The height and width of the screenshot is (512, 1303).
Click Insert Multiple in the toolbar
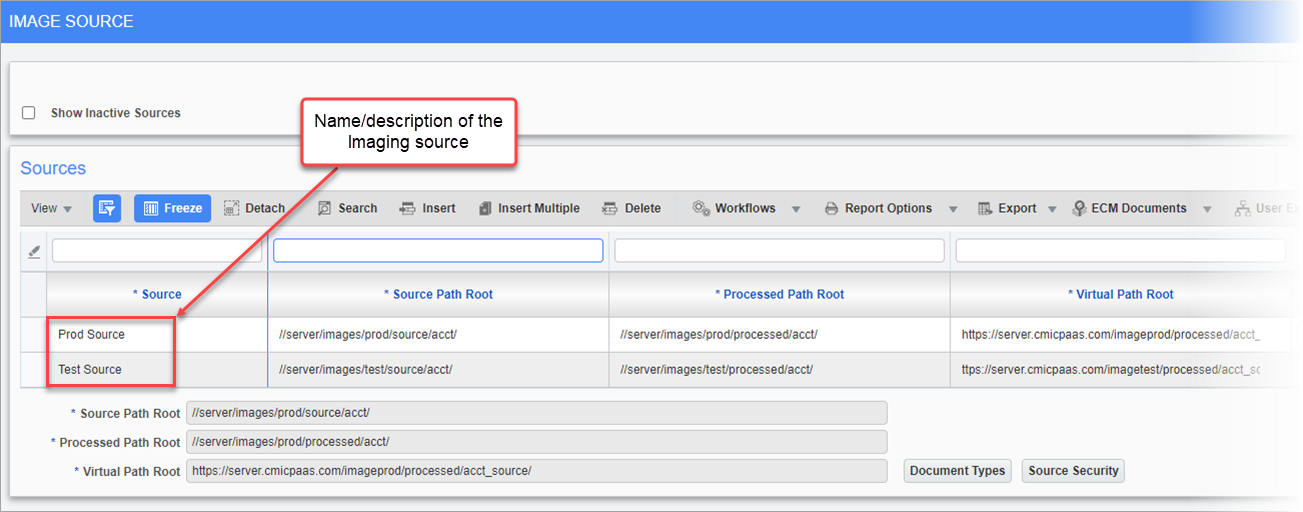[x=529, y=208]
